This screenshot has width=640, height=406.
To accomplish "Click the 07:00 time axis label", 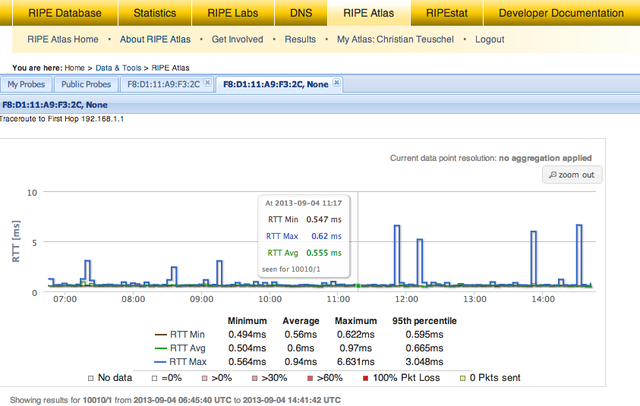I will (x=65, y=299).
